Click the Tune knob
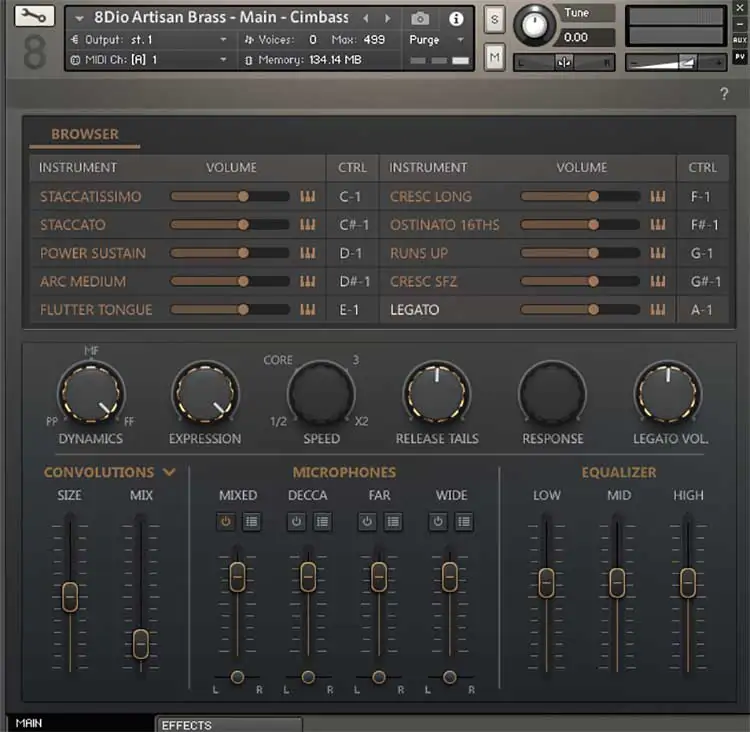 534,25
